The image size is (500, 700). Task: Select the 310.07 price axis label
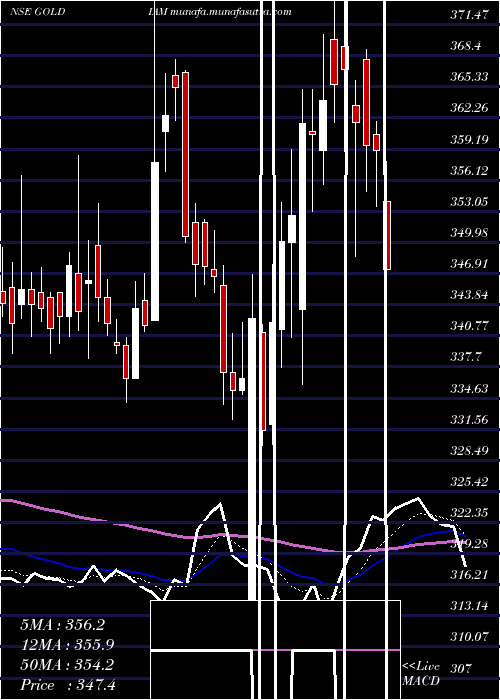coord(471,638)
